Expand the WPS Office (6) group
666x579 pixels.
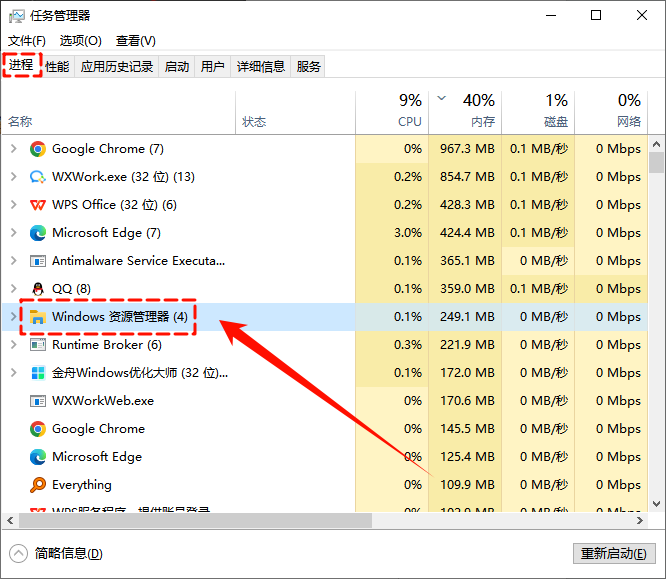[14, 205]
